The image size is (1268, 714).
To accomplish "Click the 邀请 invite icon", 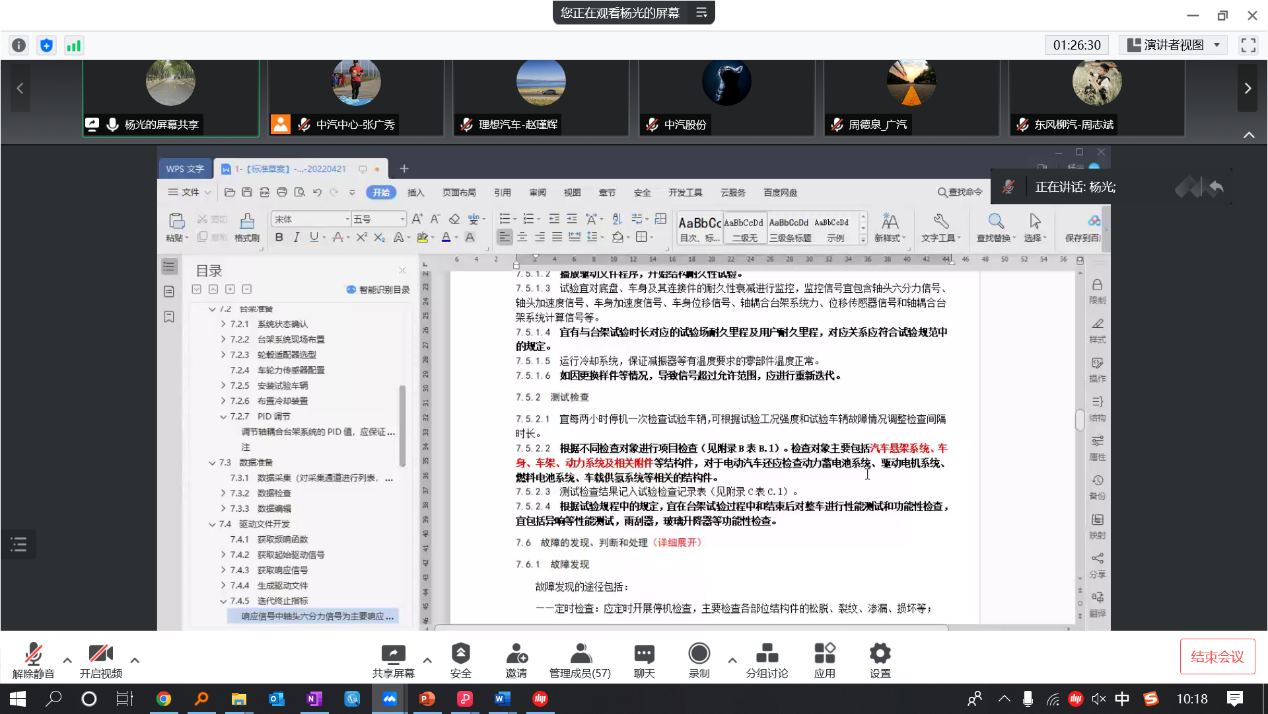I will (516, 660).
